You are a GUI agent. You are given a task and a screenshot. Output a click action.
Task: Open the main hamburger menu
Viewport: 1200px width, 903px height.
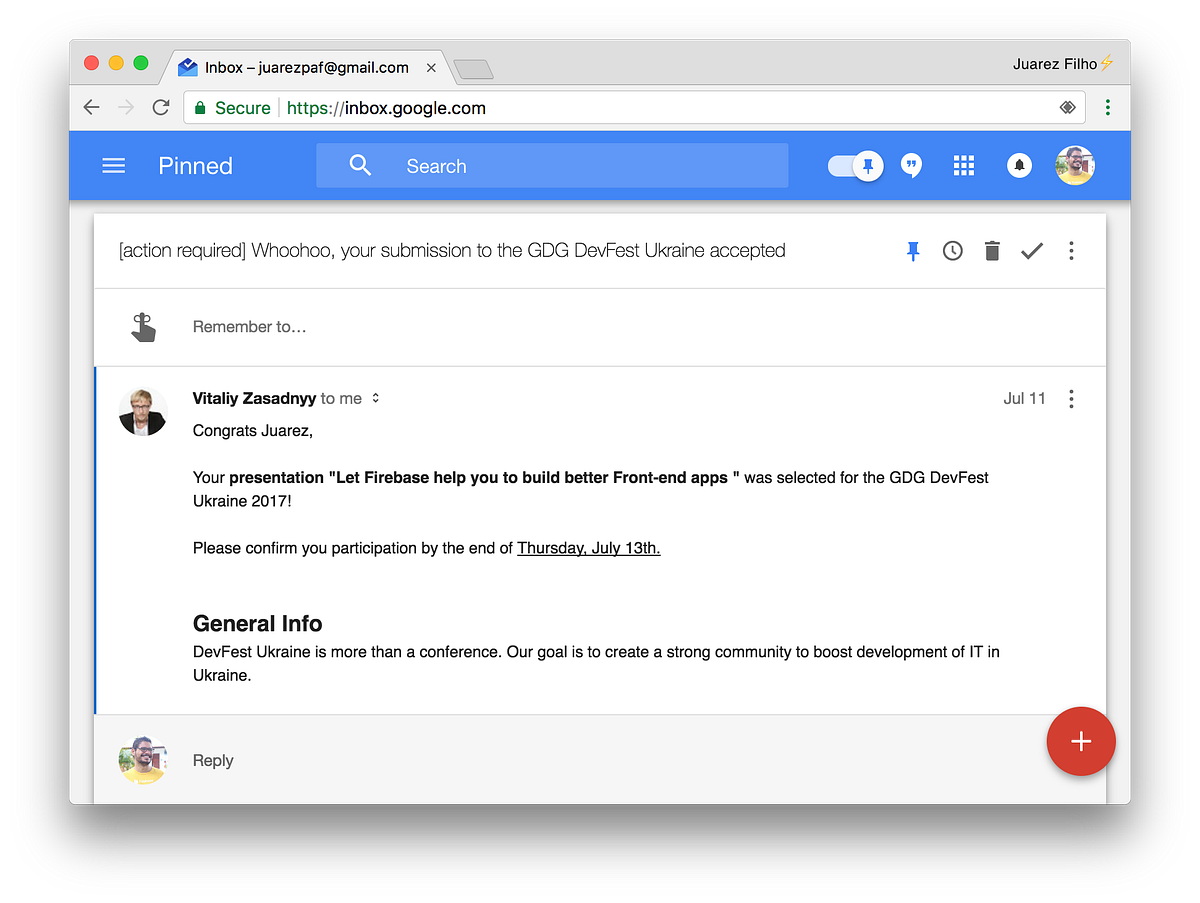coord(114,166)
